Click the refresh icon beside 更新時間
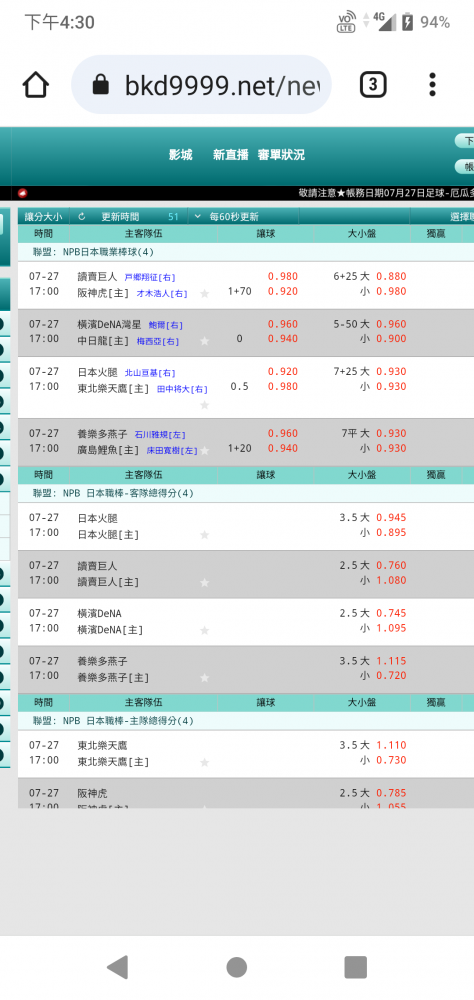This screenshot has width=474, height=1000. click(82, 217)
